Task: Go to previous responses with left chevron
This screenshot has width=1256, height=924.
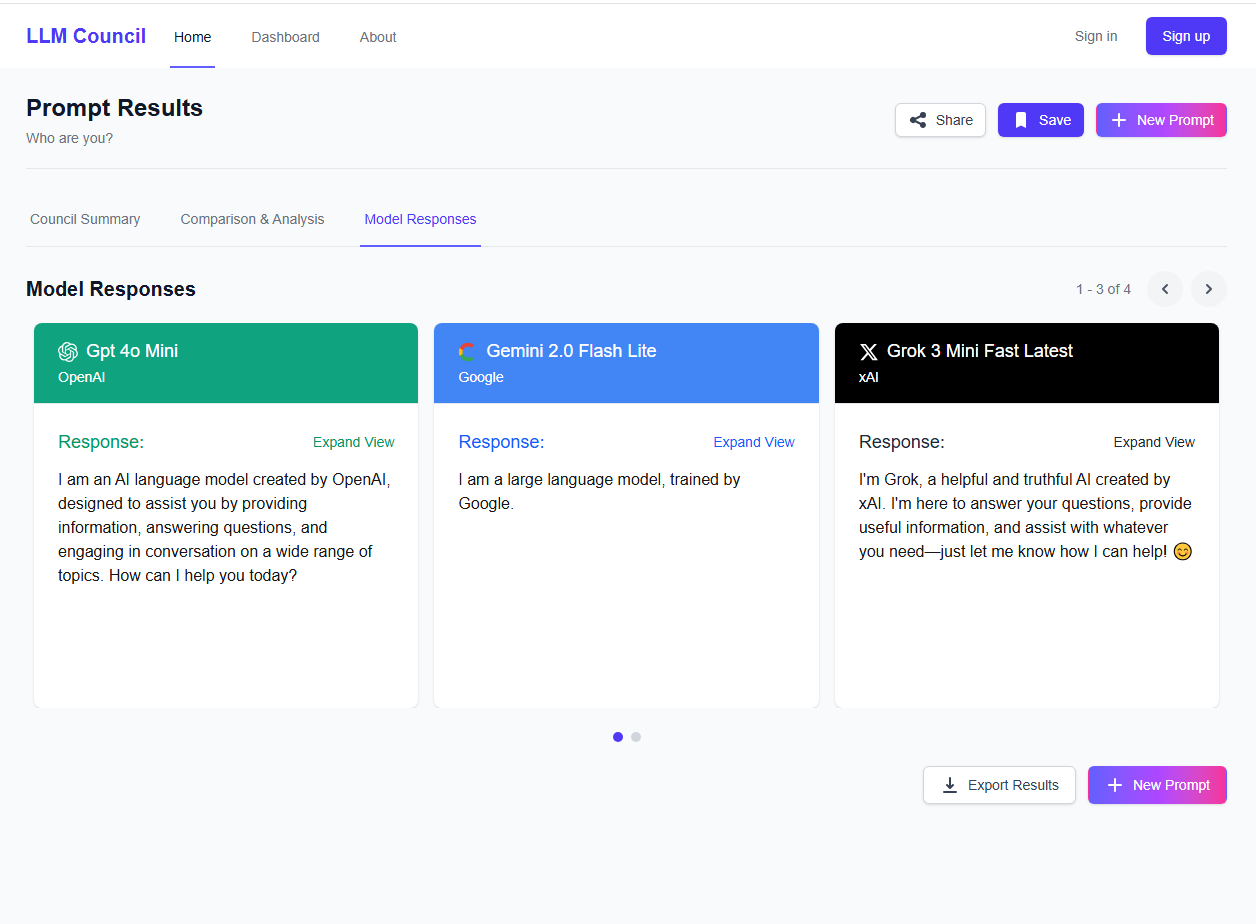Action: (x=1165, y=289)
